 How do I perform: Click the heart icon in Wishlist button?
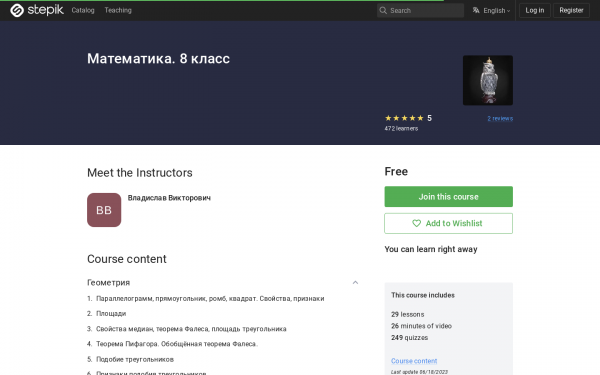416,223
